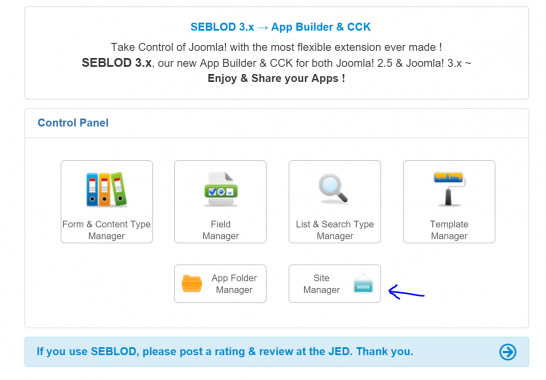This screenshot has height=380, width=546.
Task: Click the Enjoy & Share your Apps text
Action: pos(276,78)
